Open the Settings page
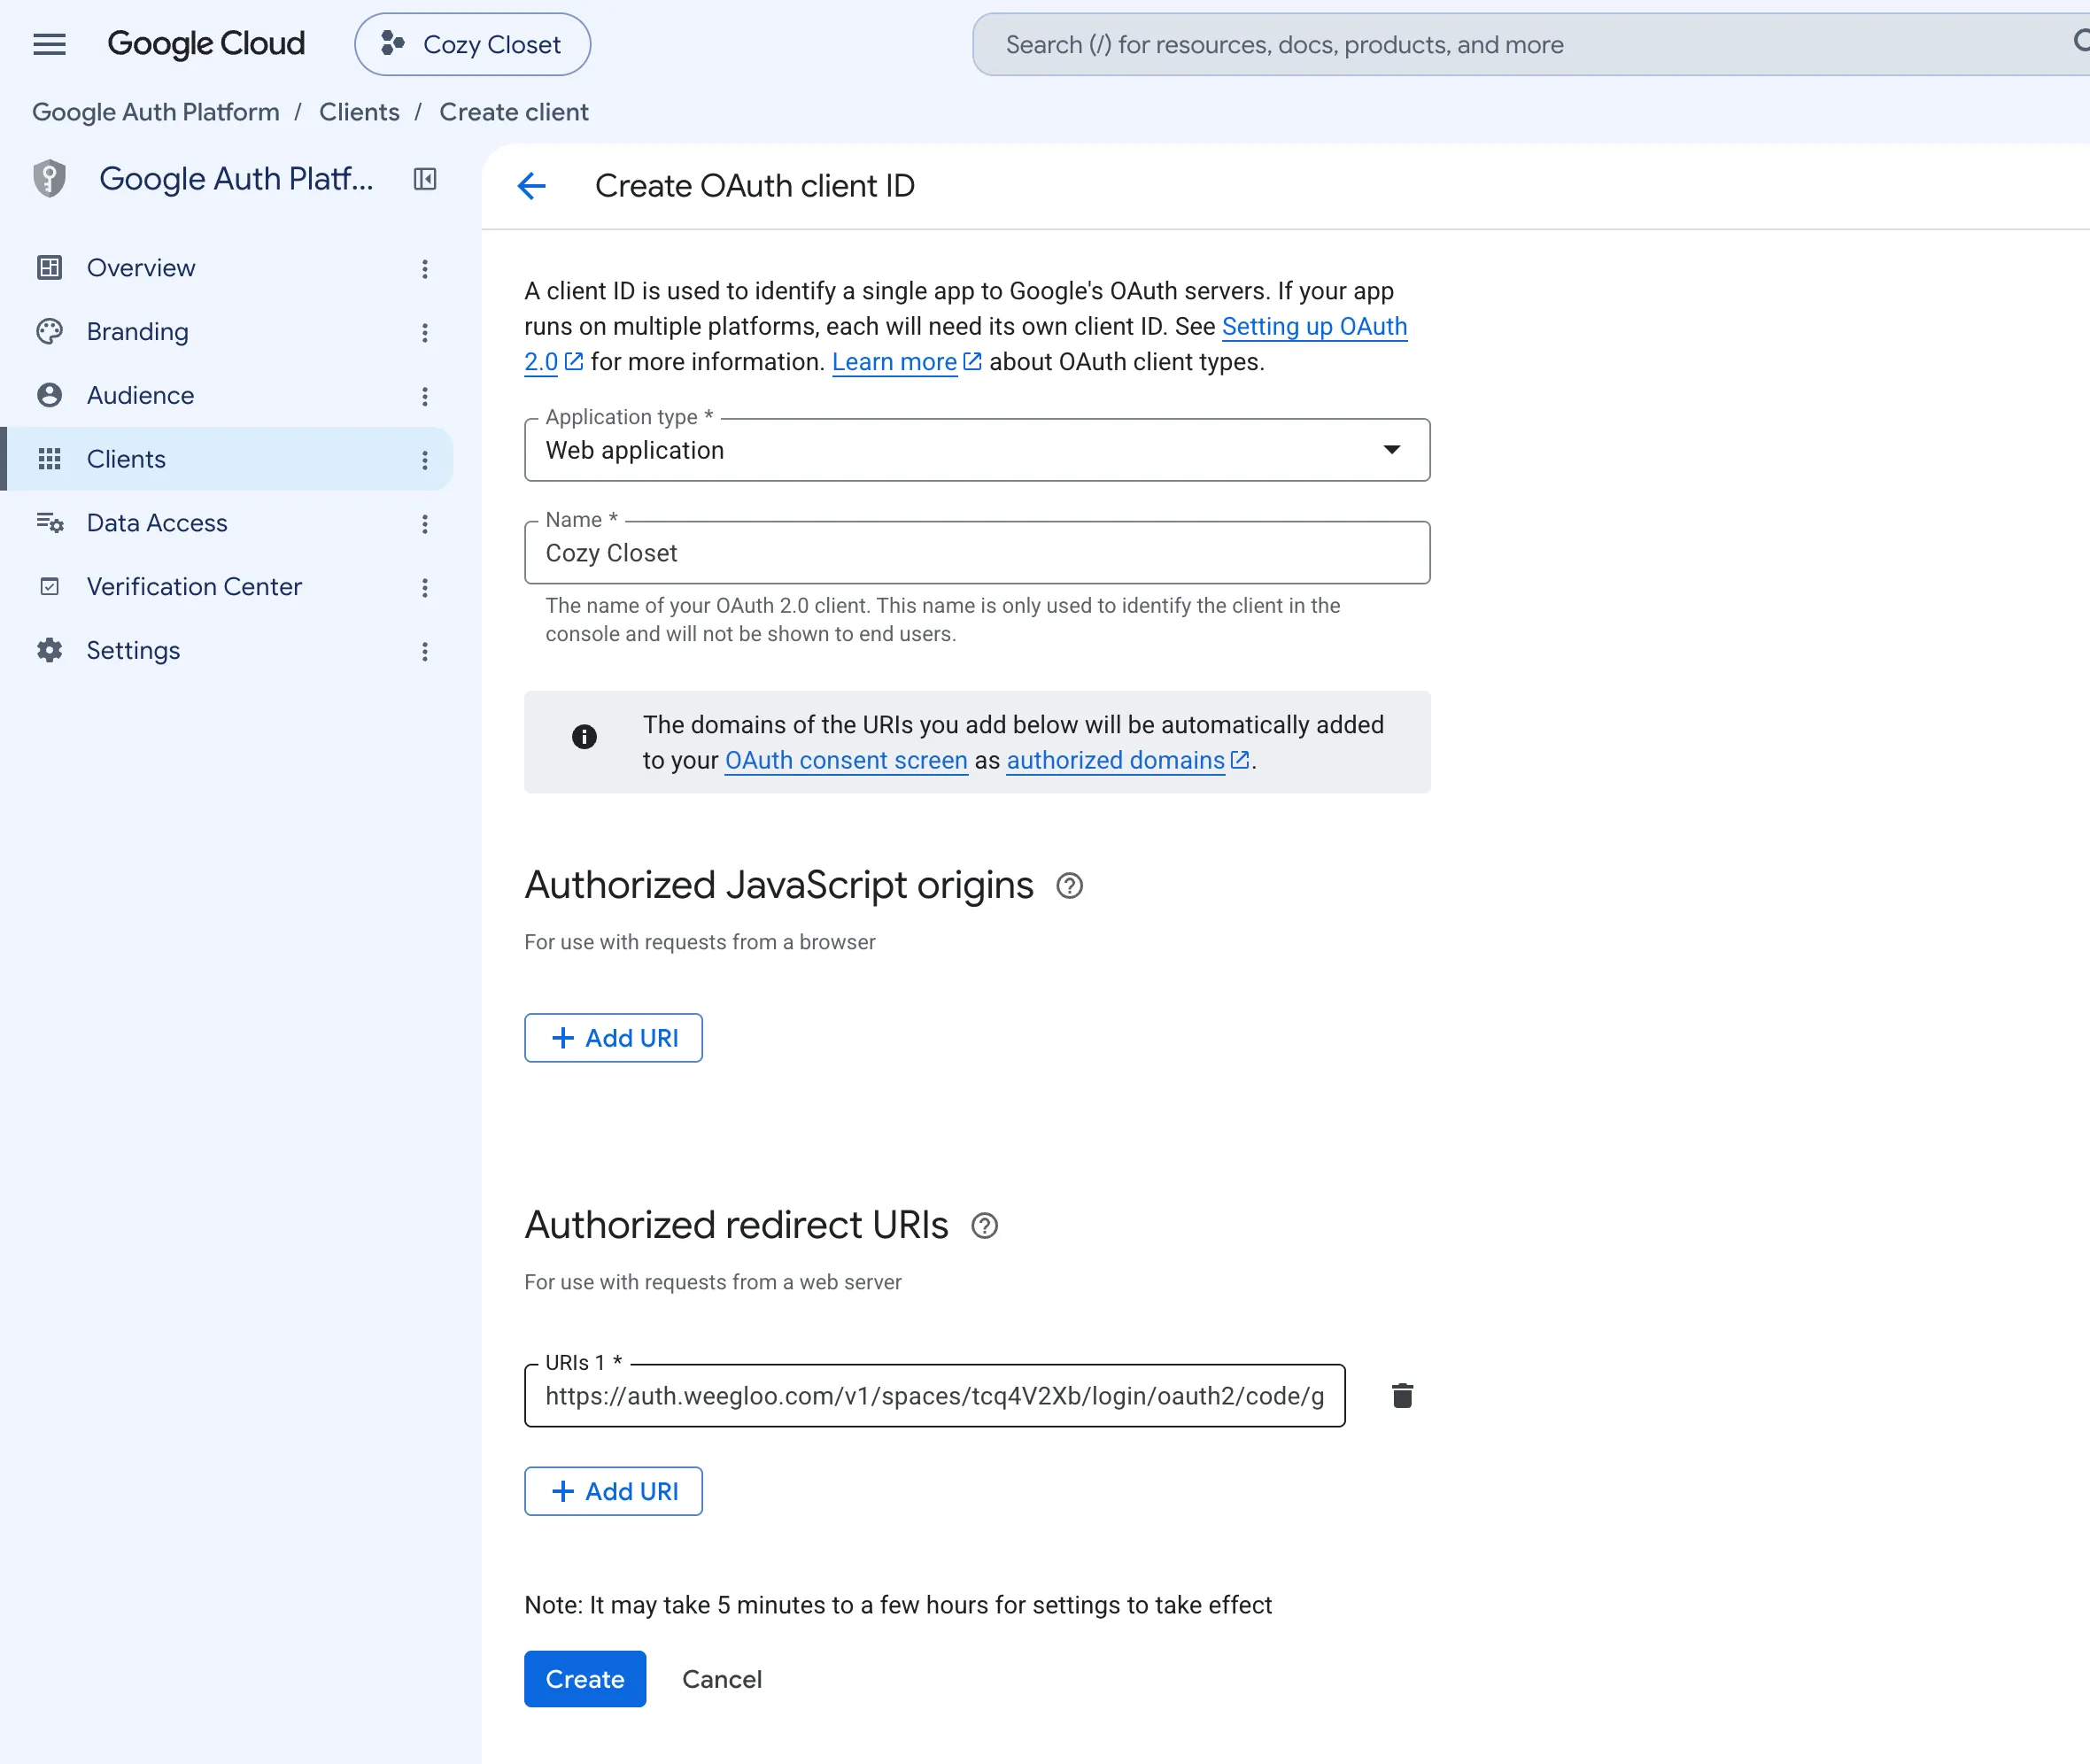The height and width of the screenshot is (1764, 2090). 133,651
